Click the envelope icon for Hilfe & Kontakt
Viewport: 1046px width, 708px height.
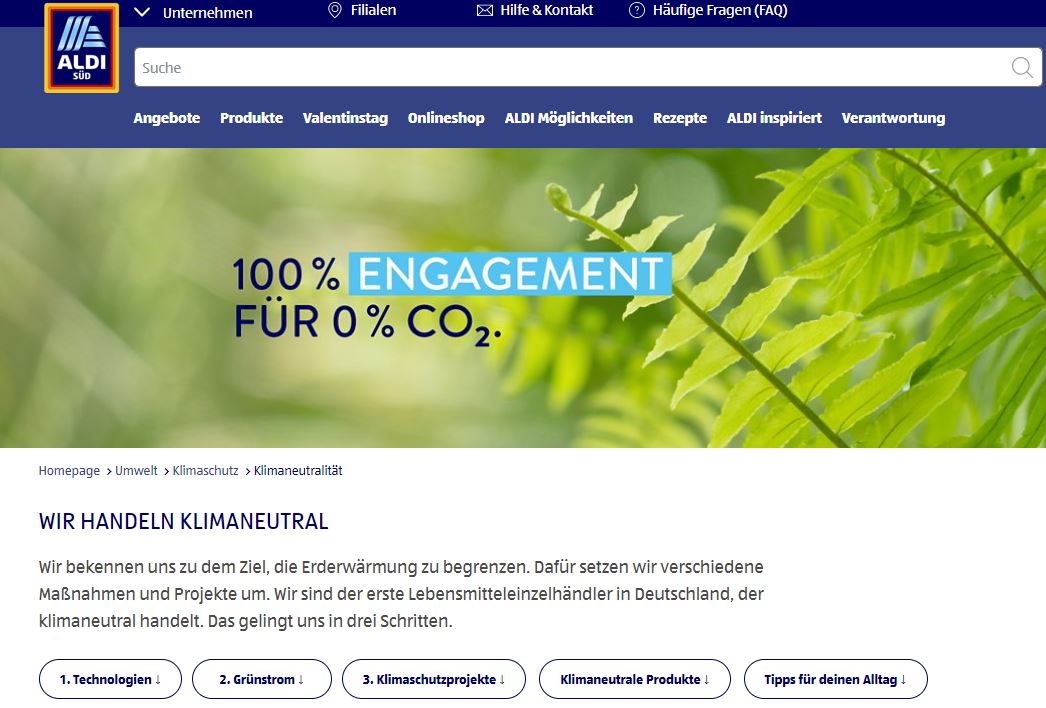[x=484, y=11]
